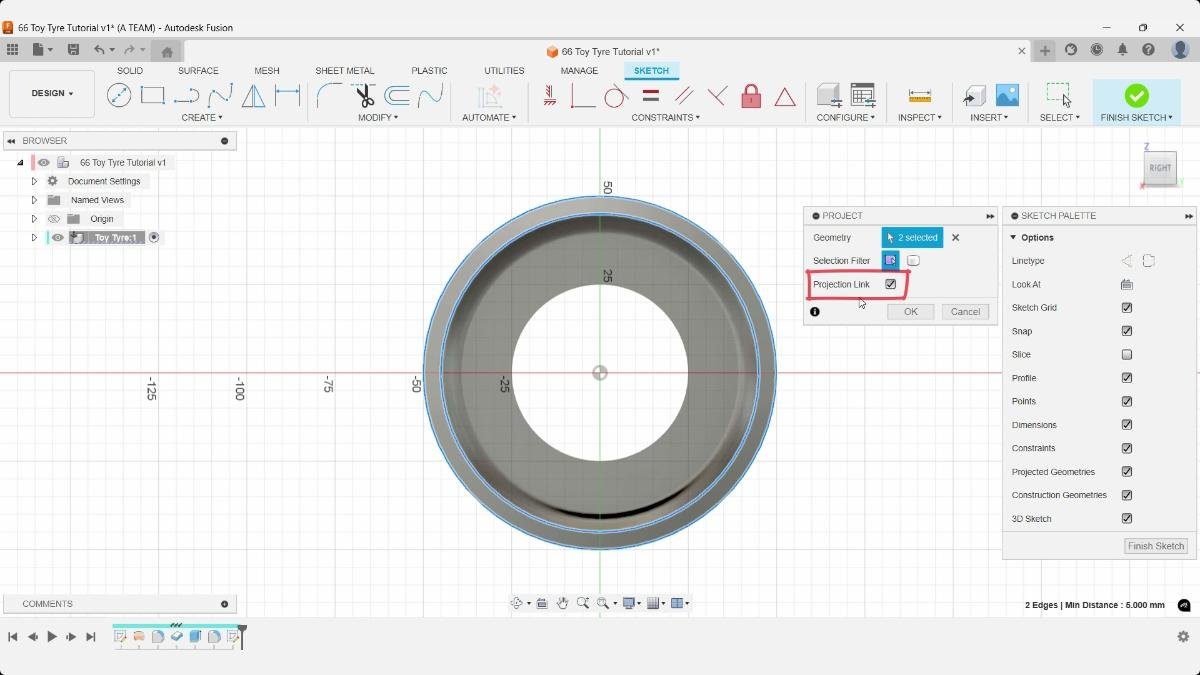Screen dimensions: 1200x675
Task: Apply the Parallel constraint
Action: [684, 96]
